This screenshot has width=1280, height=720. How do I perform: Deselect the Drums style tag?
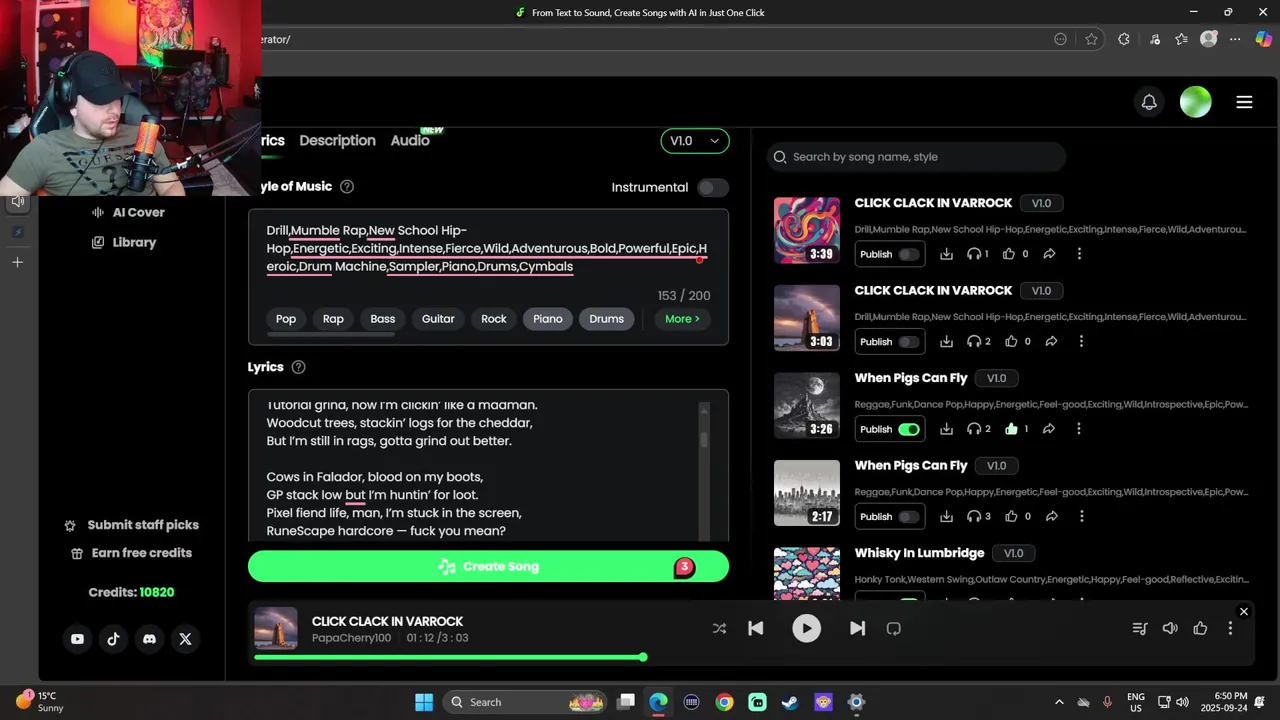point(606,319)
